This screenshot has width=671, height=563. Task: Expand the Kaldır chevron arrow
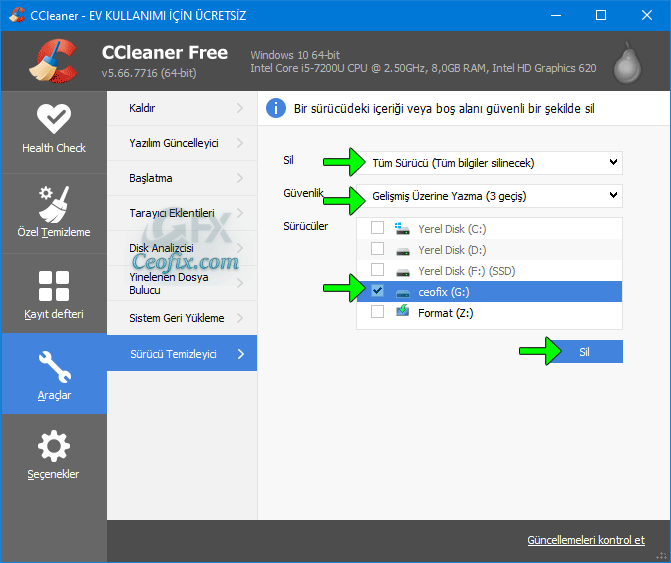pyautogui.click(x=240, y=108)
